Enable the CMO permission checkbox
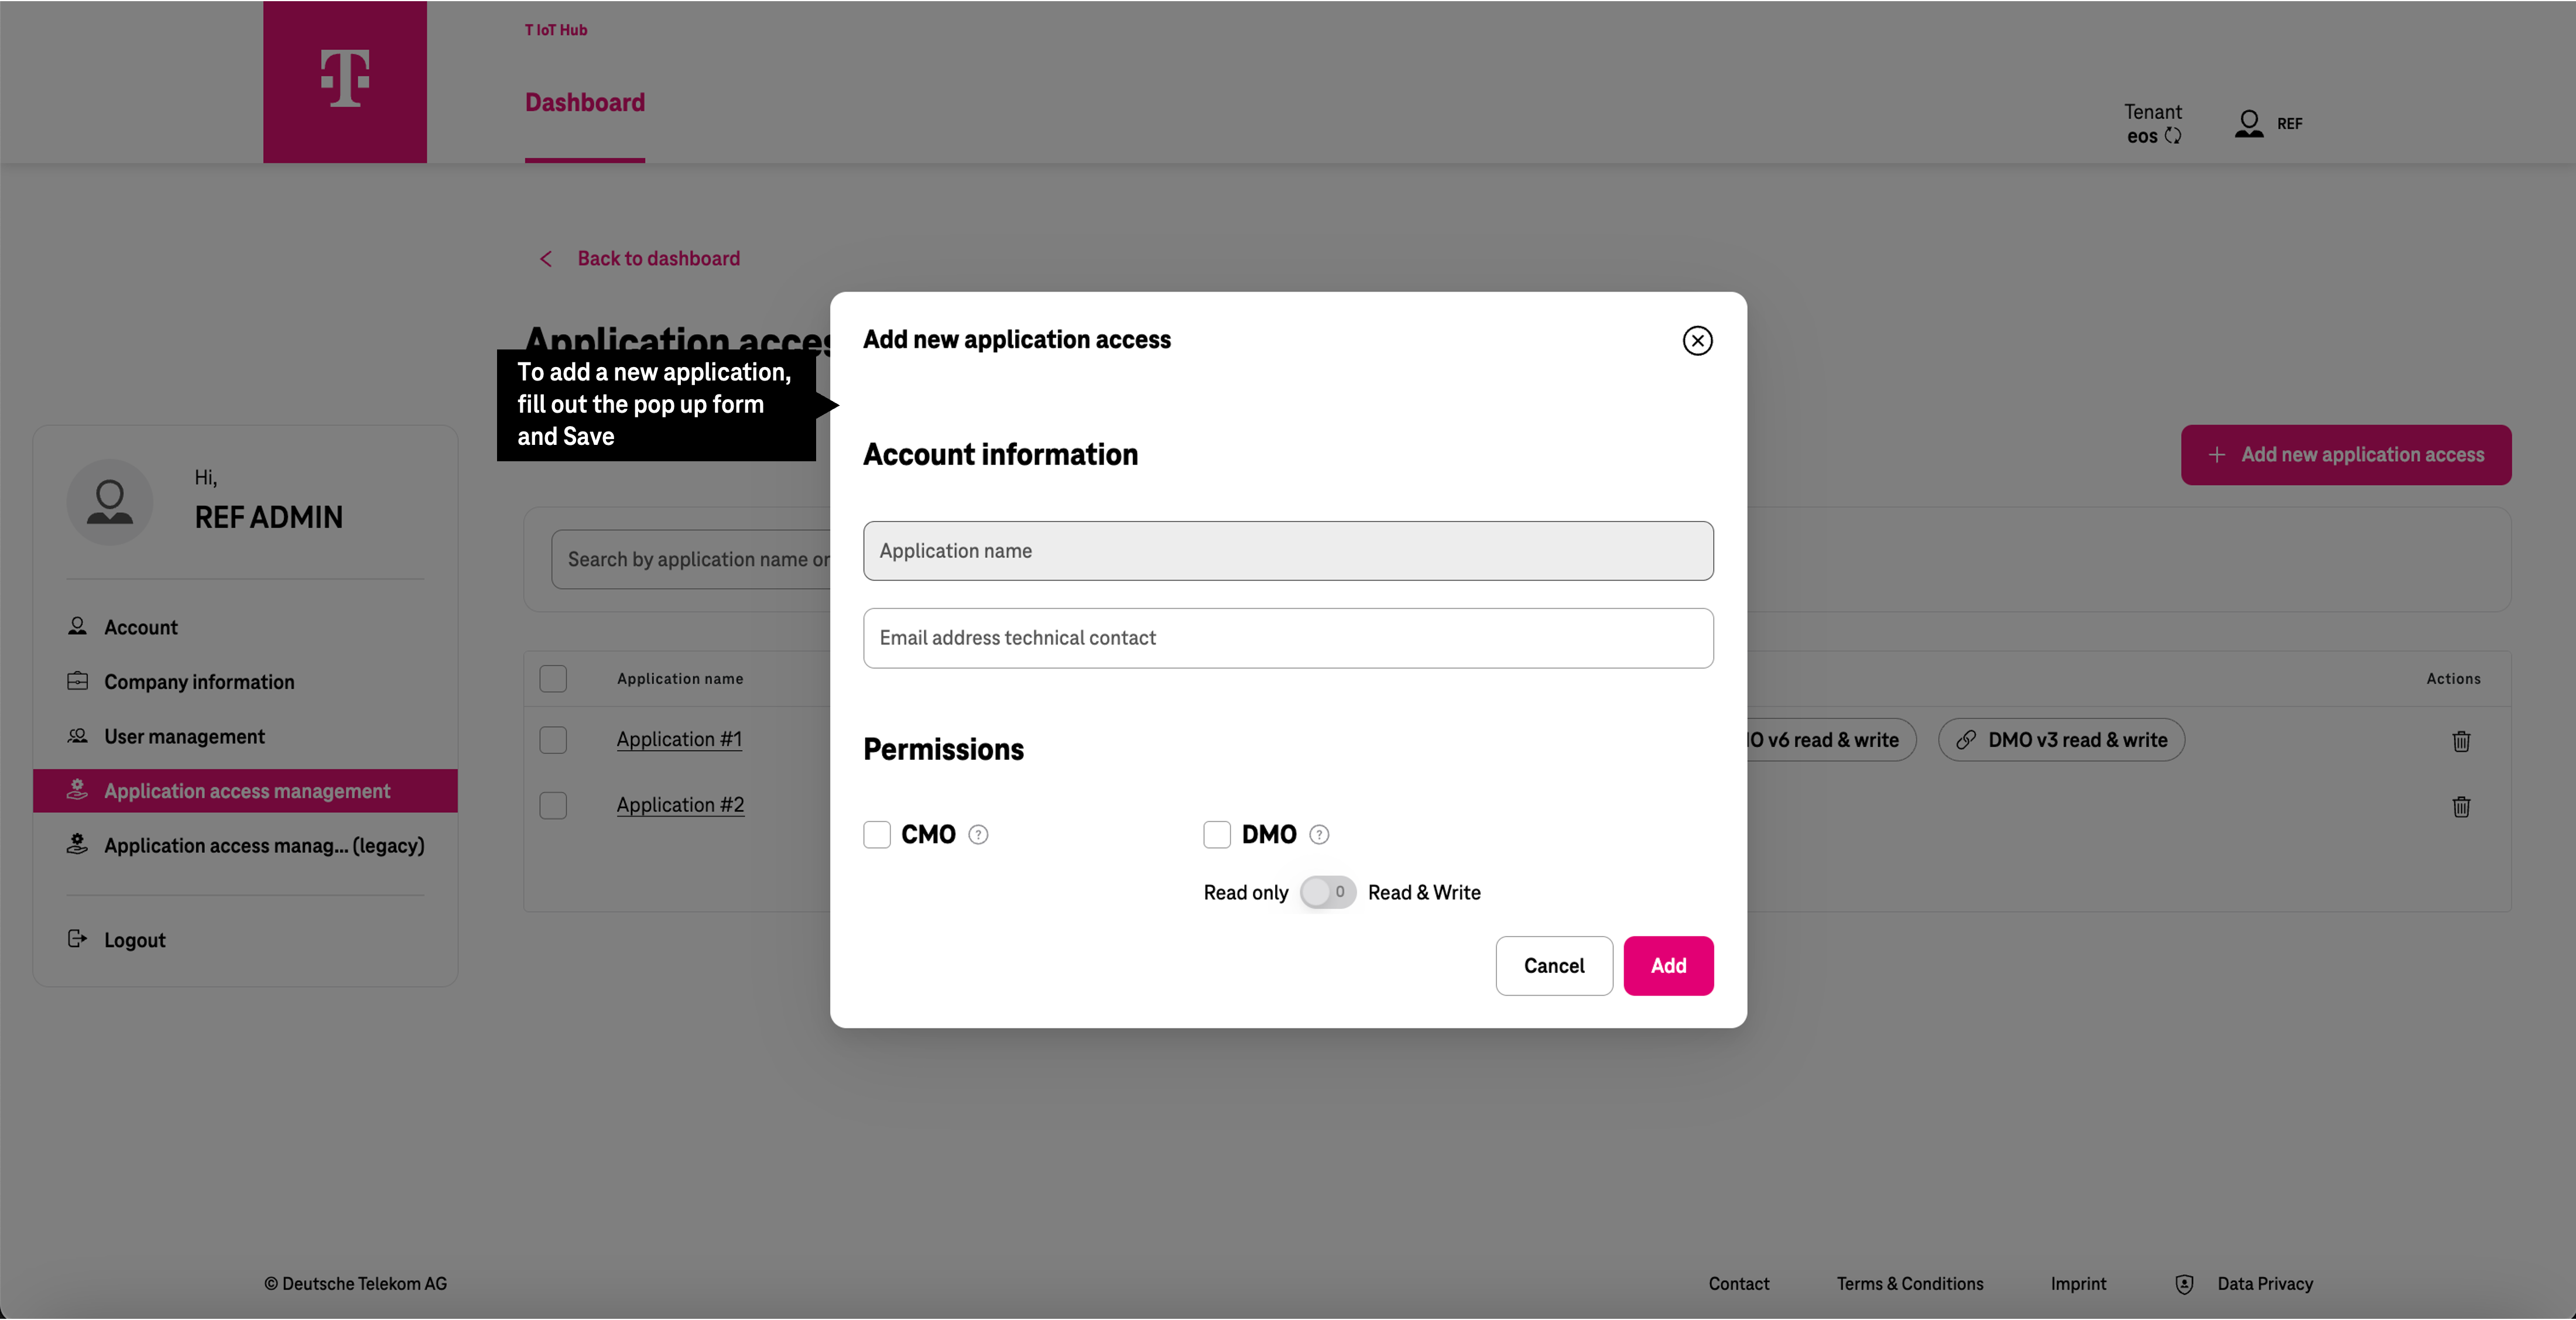The height and width of the screenshot is (1320, 2576). 877,835
